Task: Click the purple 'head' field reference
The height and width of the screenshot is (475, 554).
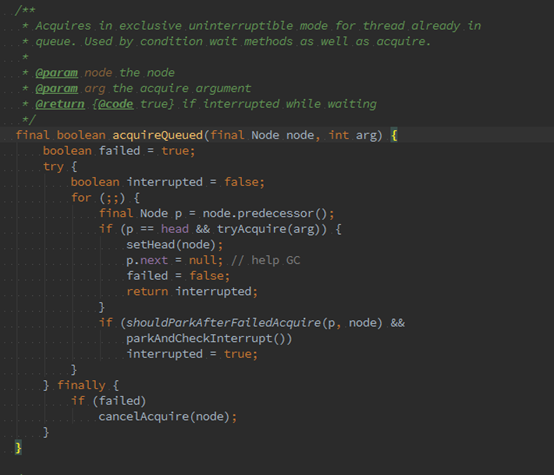Action: point(175,229)
